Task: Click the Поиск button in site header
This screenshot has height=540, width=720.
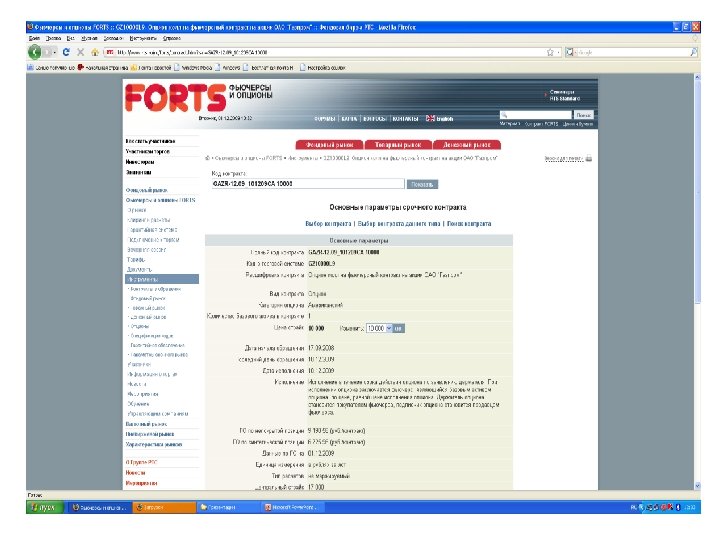Action: click(583, 115)
